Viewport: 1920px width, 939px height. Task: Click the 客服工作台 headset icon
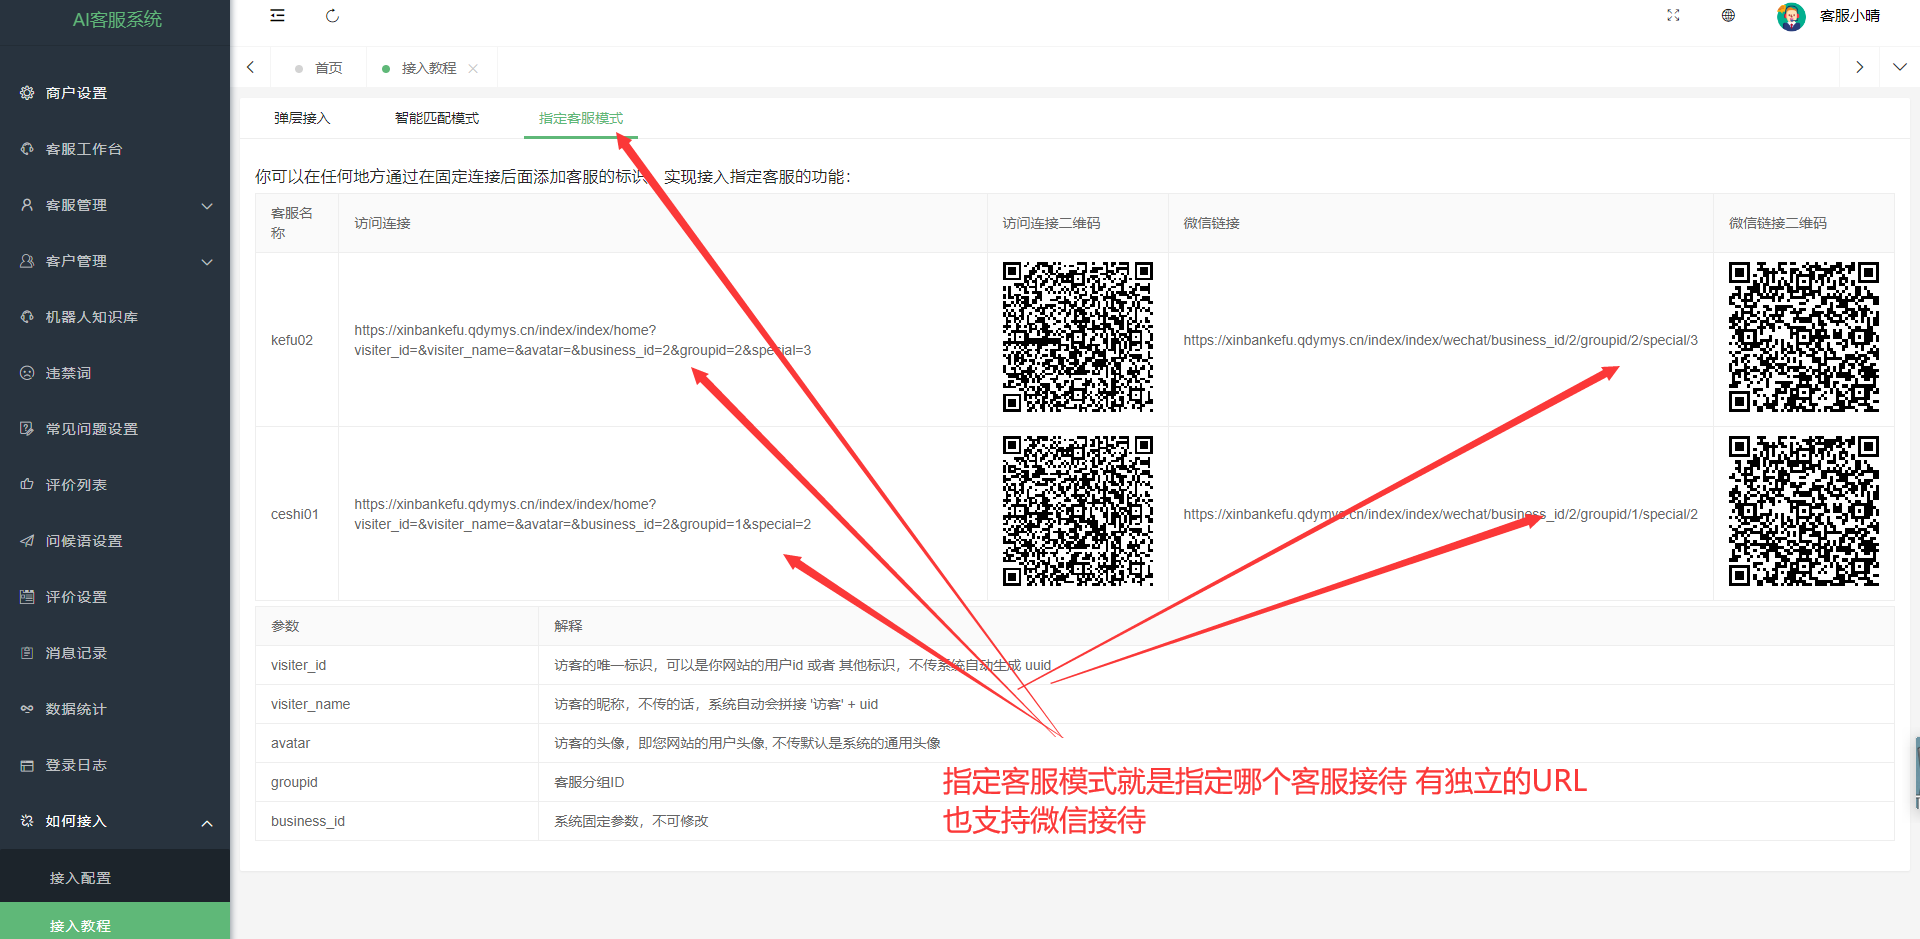pos(27,149)
